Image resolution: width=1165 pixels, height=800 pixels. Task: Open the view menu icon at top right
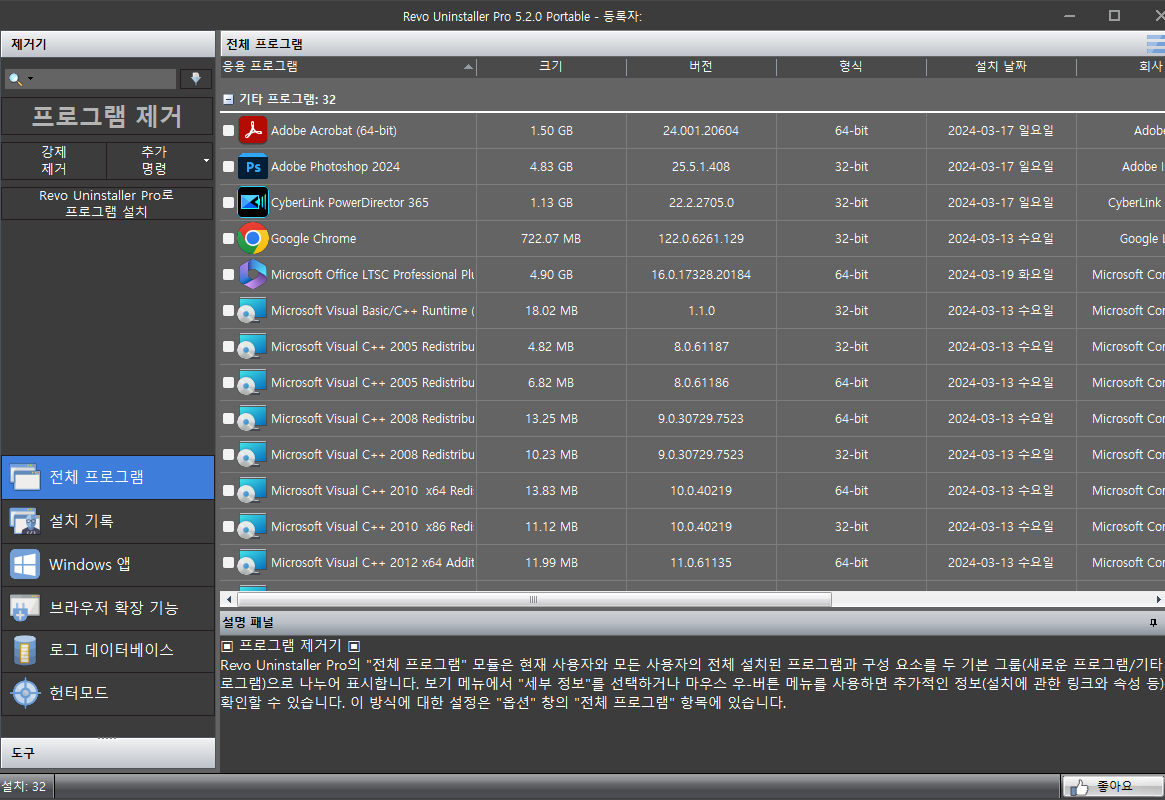tap(1155, 44)
